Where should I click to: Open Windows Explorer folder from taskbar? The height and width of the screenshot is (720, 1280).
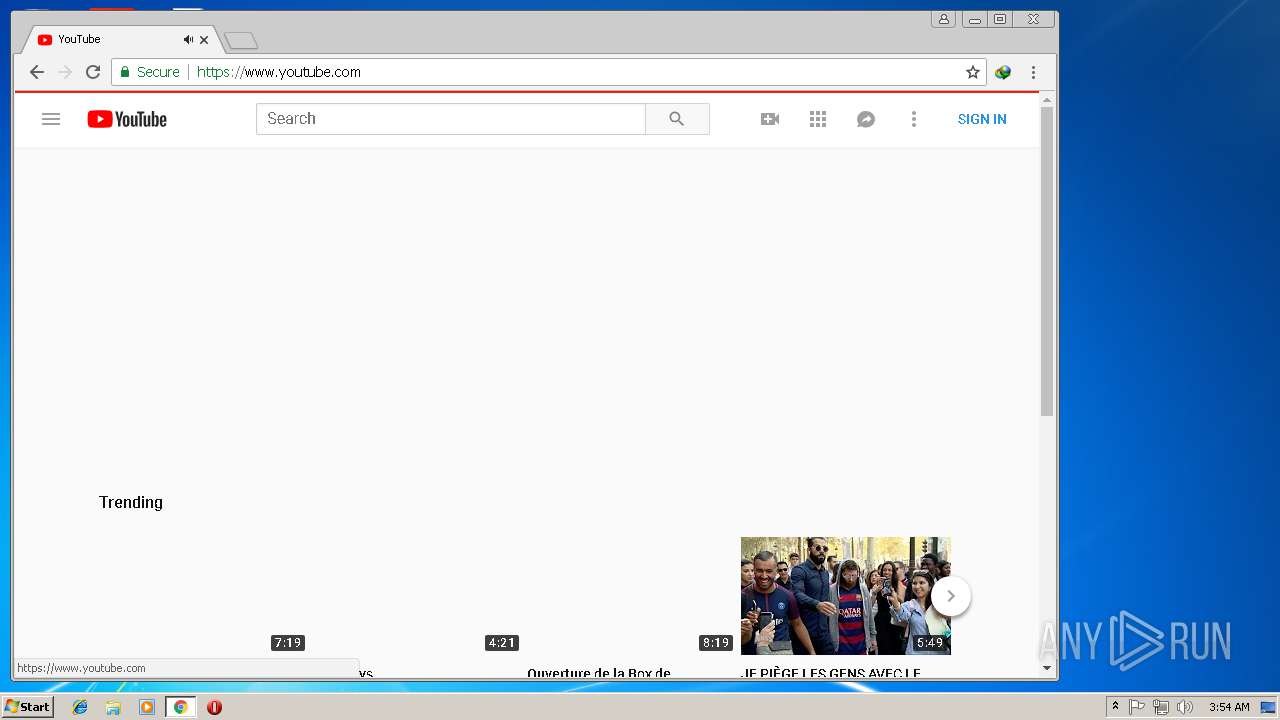[113, 707]
